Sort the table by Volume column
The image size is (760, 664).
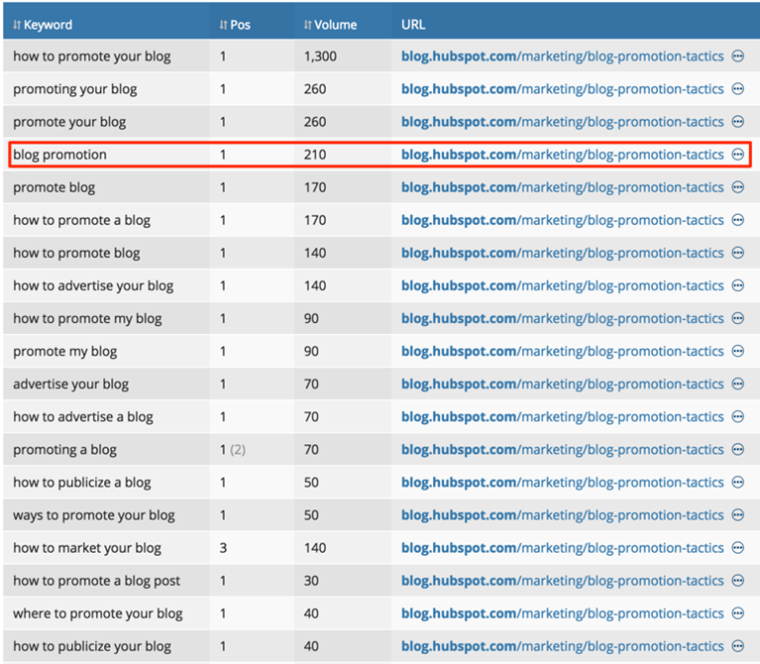(331, 25)
